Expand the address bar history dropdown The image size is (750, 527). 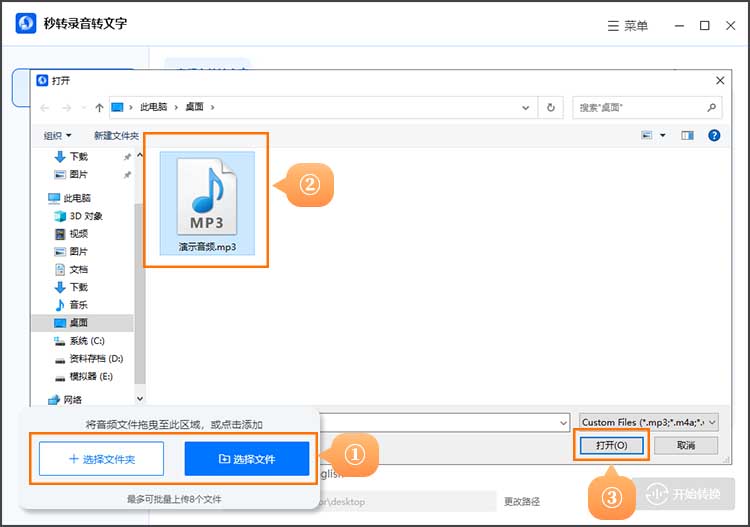coord(525,108)
